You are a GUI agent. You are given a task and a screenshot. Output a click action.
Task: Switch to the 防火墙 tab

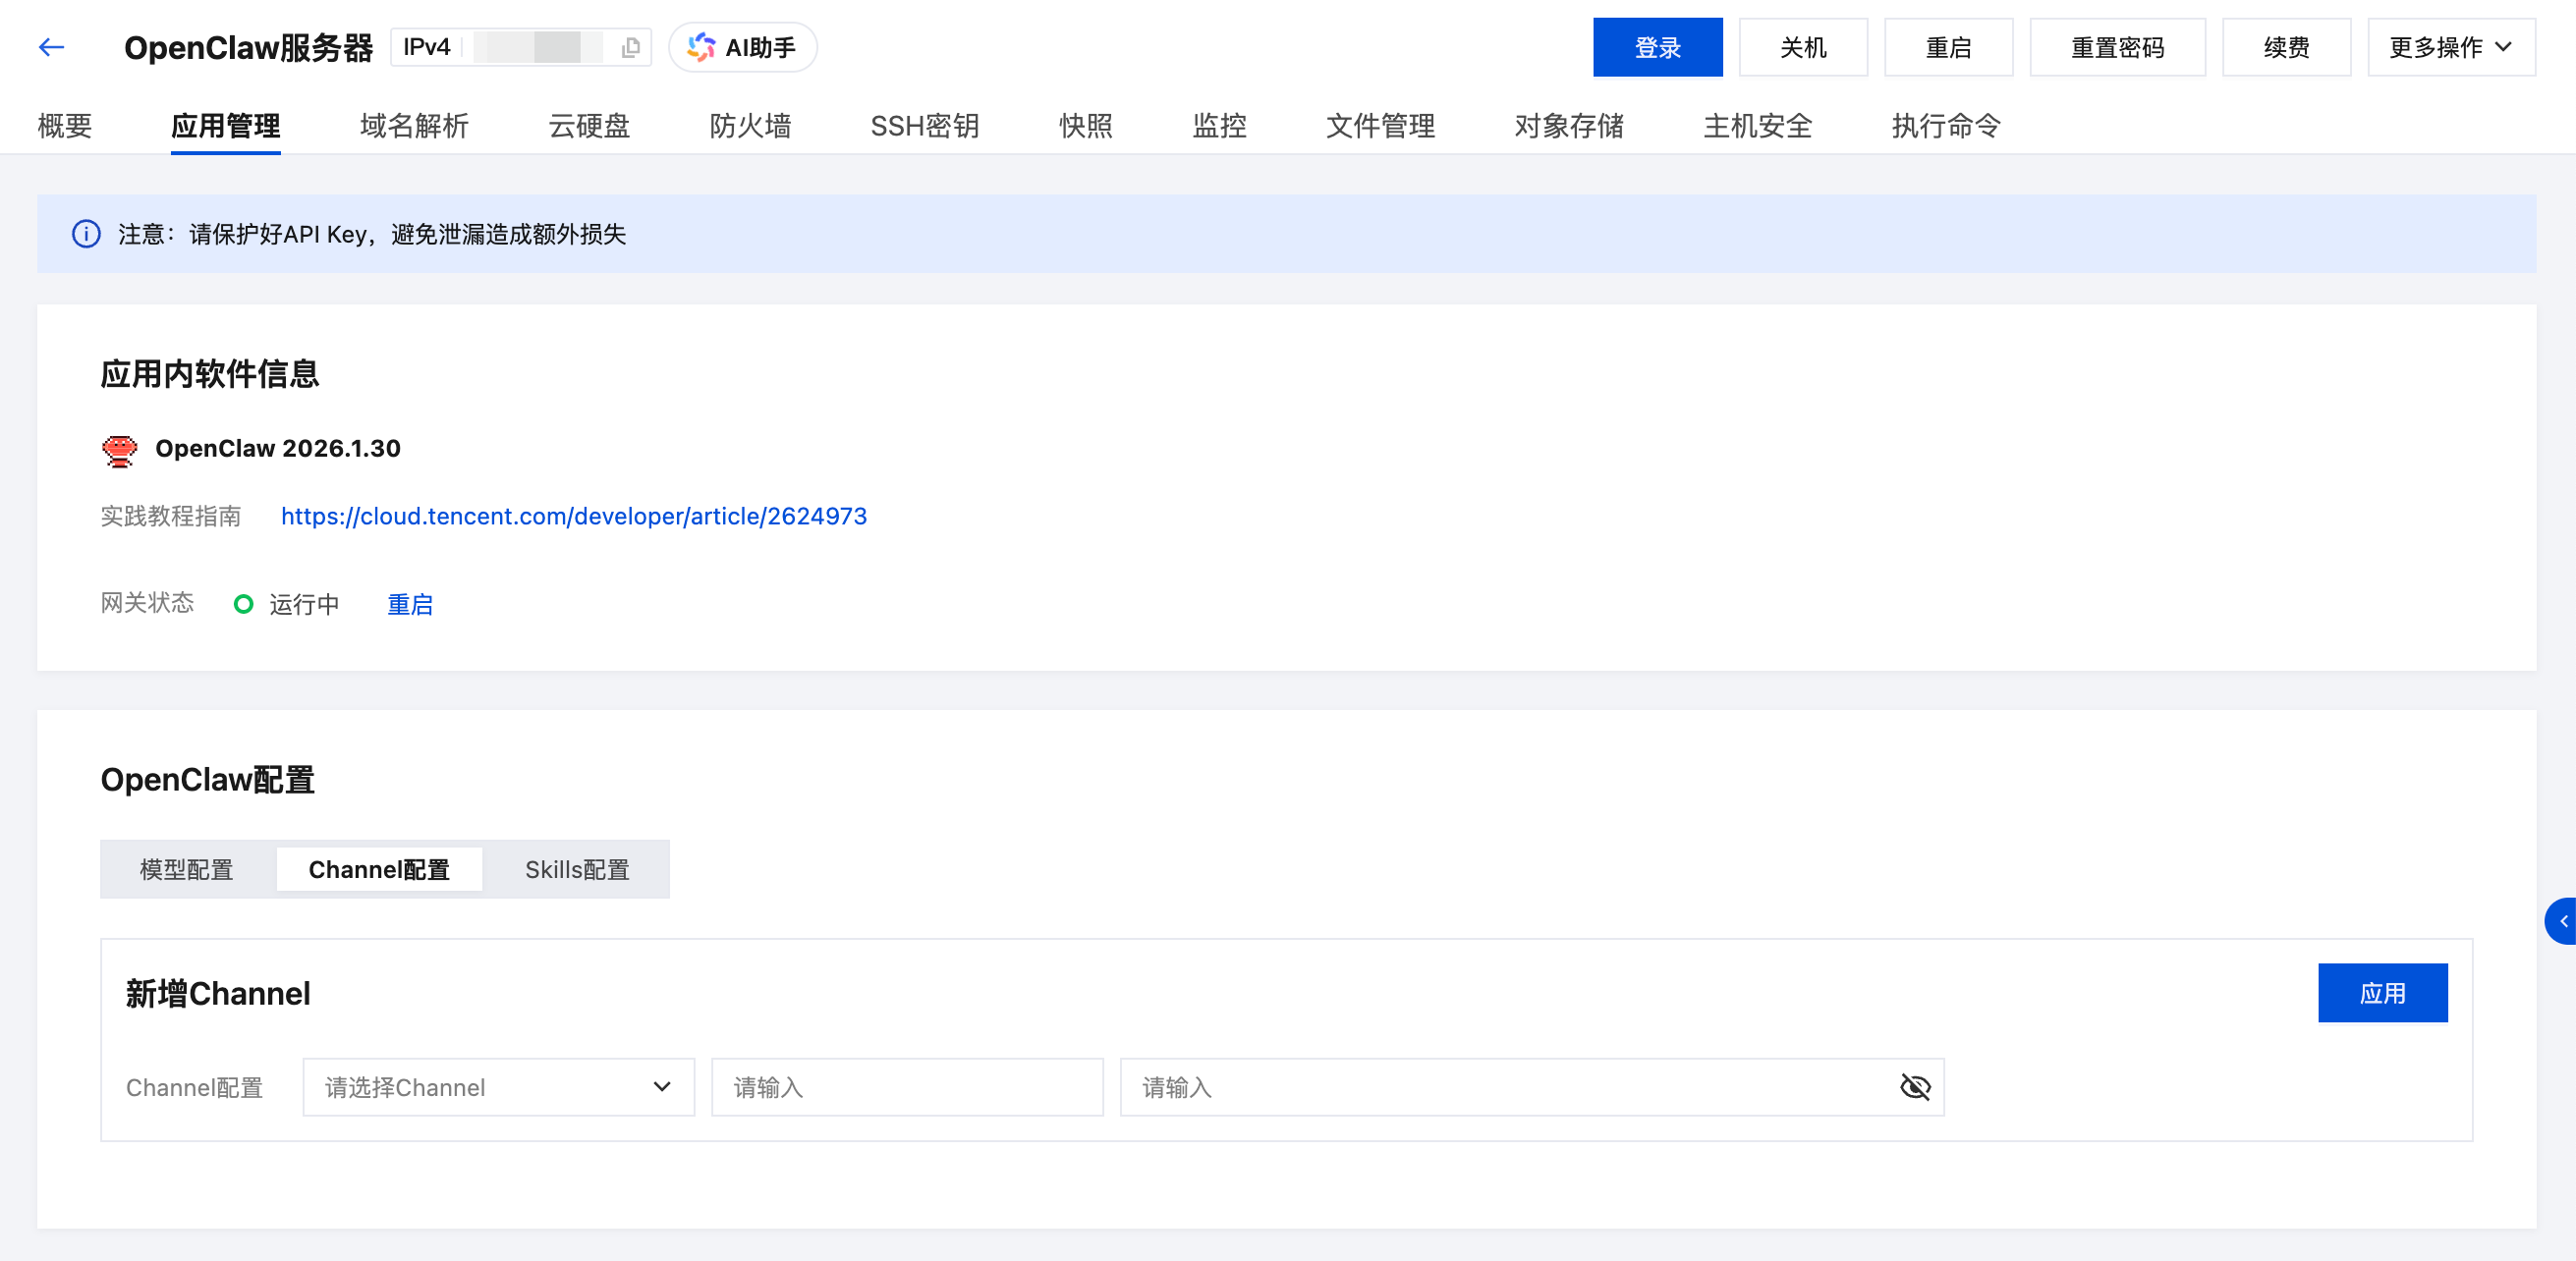[x=750, y=126]
